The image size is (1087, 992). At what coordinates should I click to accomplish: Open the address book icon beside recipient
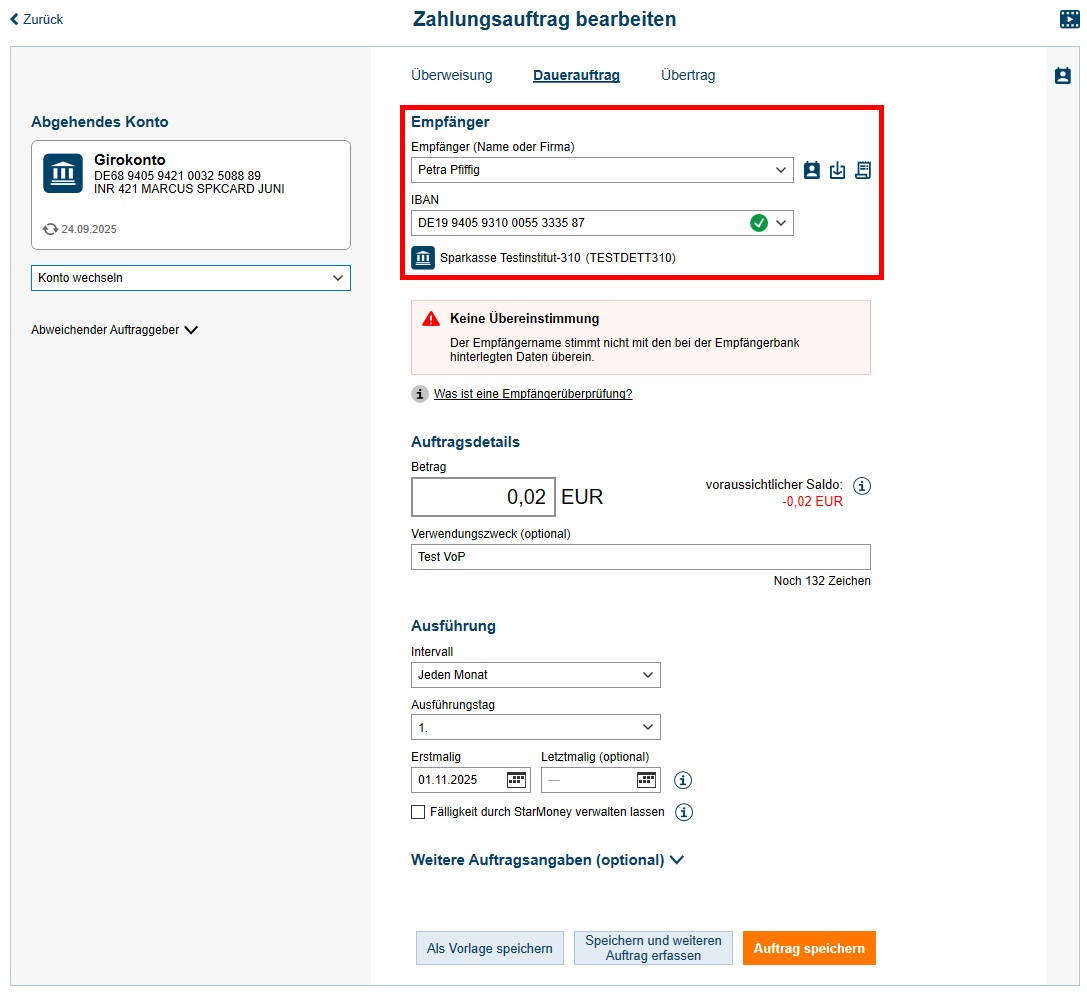[x=812, y=170]
